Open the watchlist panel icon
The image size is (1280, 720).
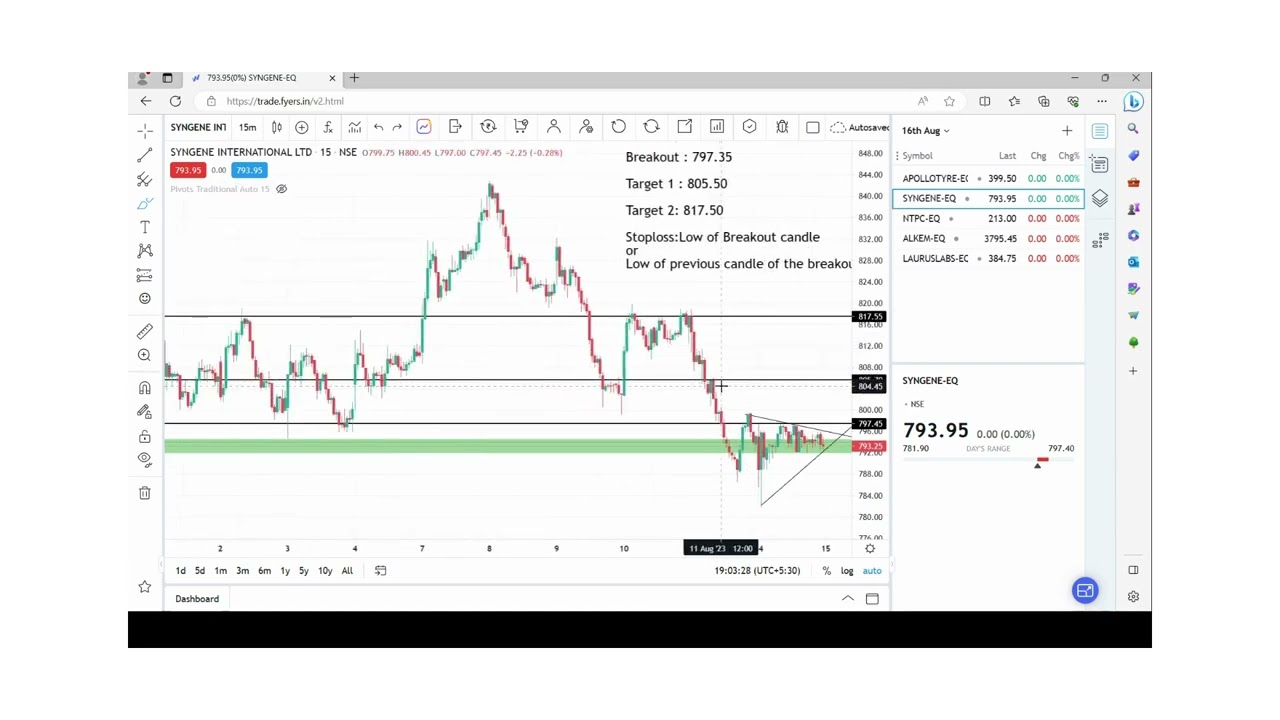pyautogui.click(x=1100, y=131)
